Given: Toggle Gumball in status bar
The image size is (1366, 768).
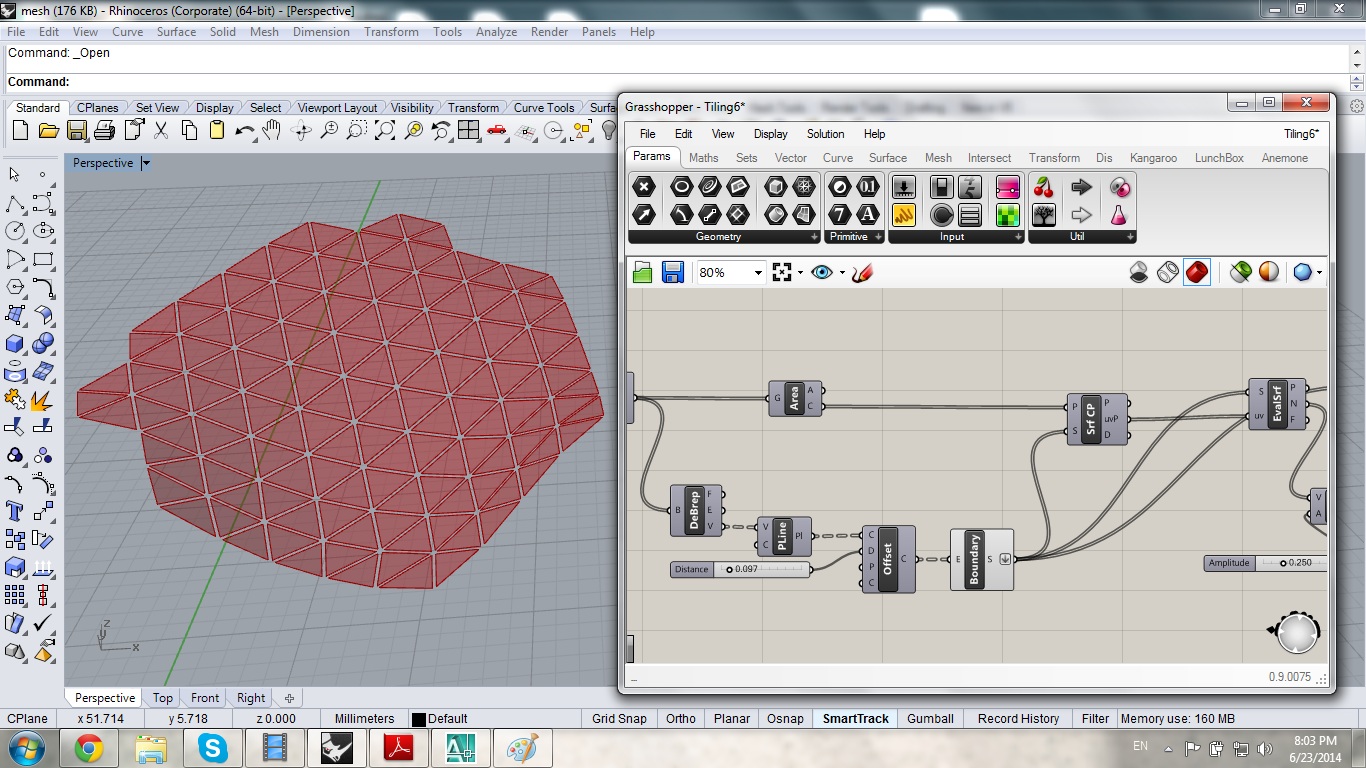Looking at the screenshot, I should pyautogui.click(x=930, y=718).
